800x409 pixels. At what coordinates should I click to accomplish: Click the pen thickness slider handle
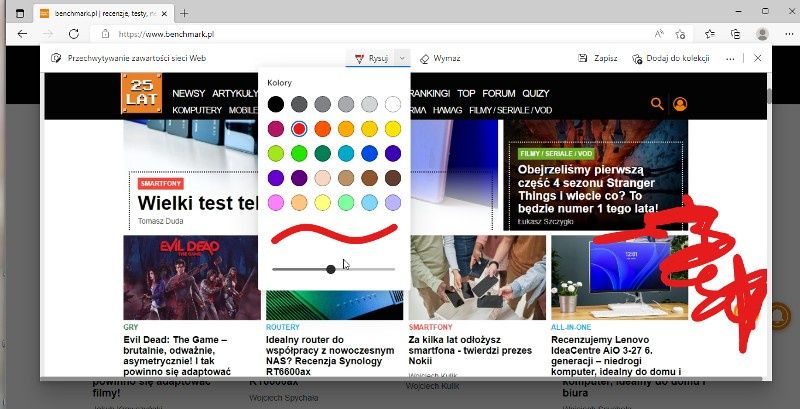pyautogui.click(x=331, y=269)
